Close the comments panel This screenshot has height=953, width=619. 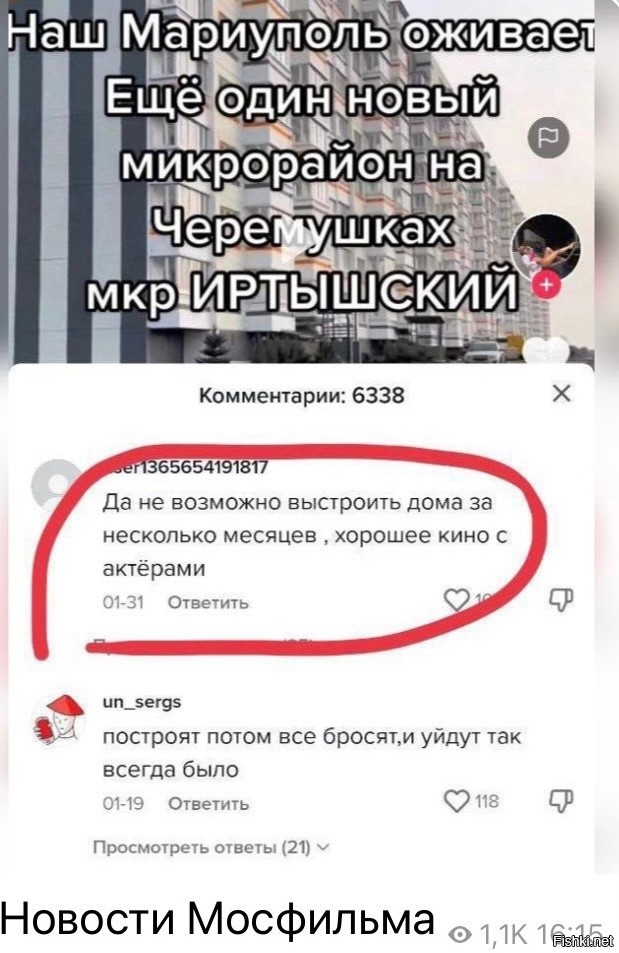561,394
